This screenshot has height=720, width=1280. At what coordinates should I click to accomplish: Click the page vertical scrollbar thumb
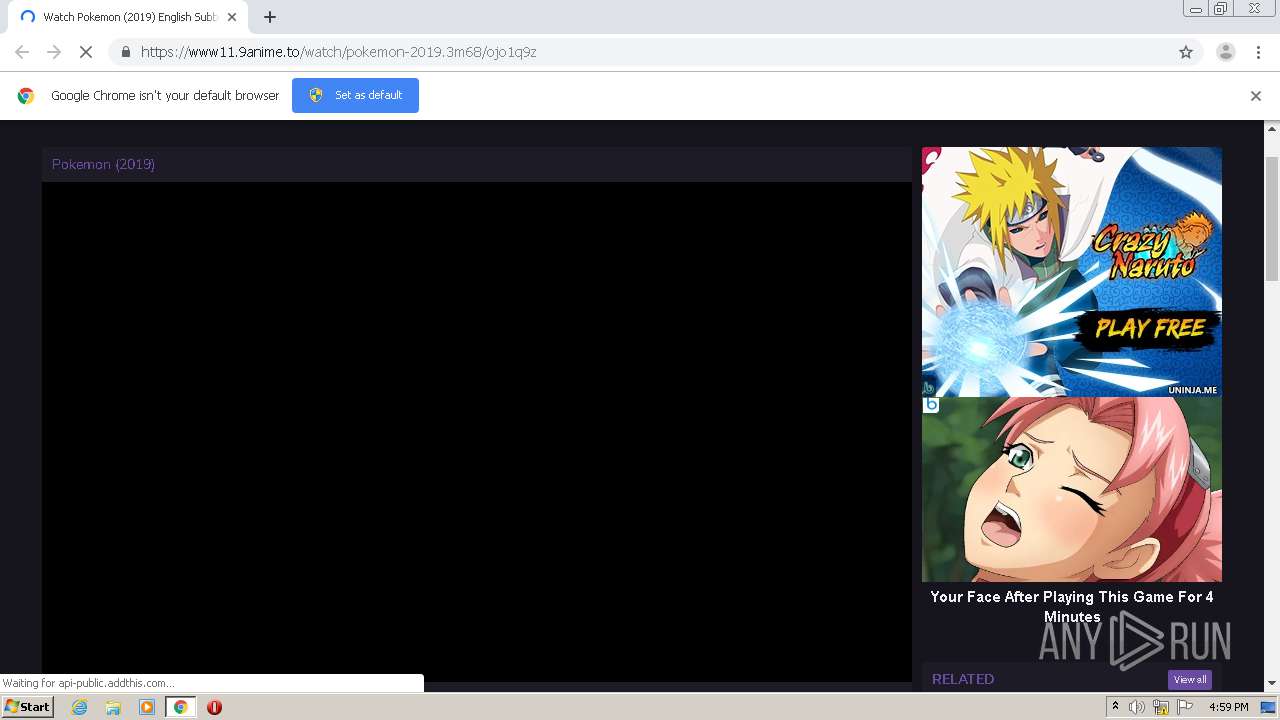tap(1272, 218)
